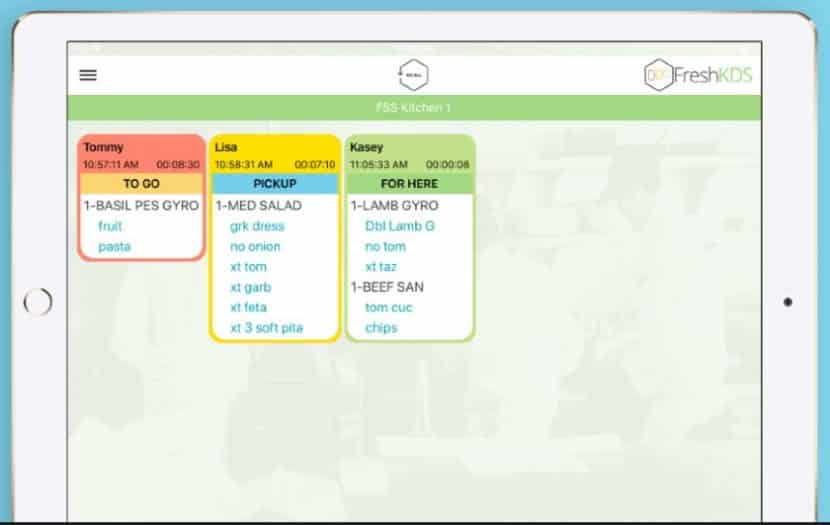This screenshot has height=525, width=830.
Task: Click the FreshKDS logo
Action: coord(698,76)
